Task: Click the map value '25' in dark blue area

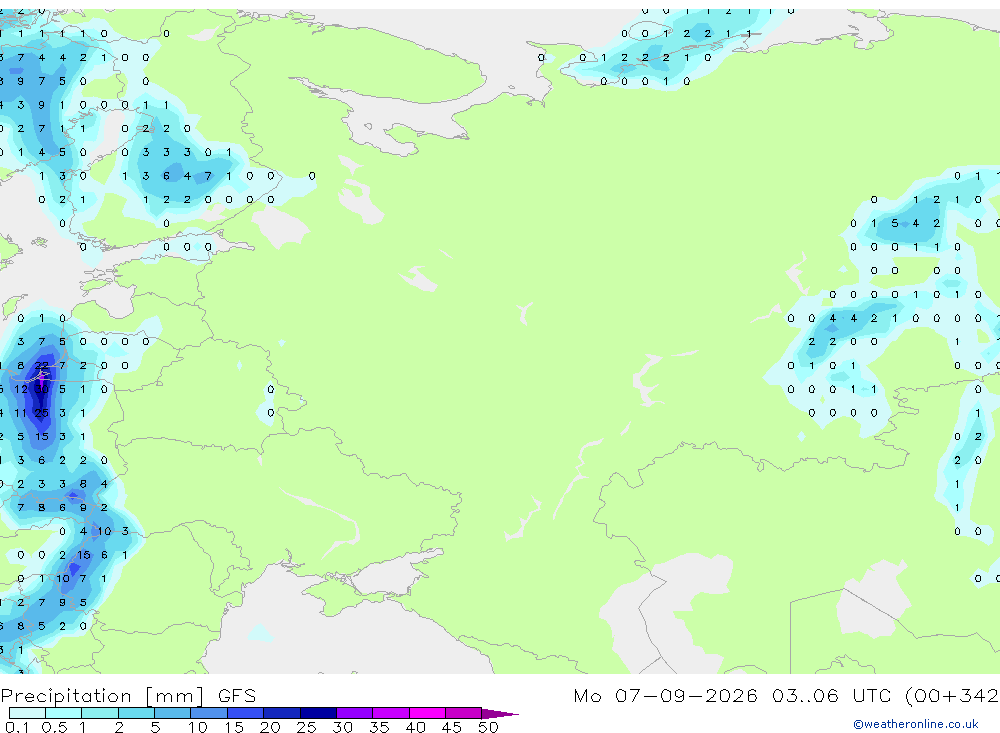Action: 41,413
